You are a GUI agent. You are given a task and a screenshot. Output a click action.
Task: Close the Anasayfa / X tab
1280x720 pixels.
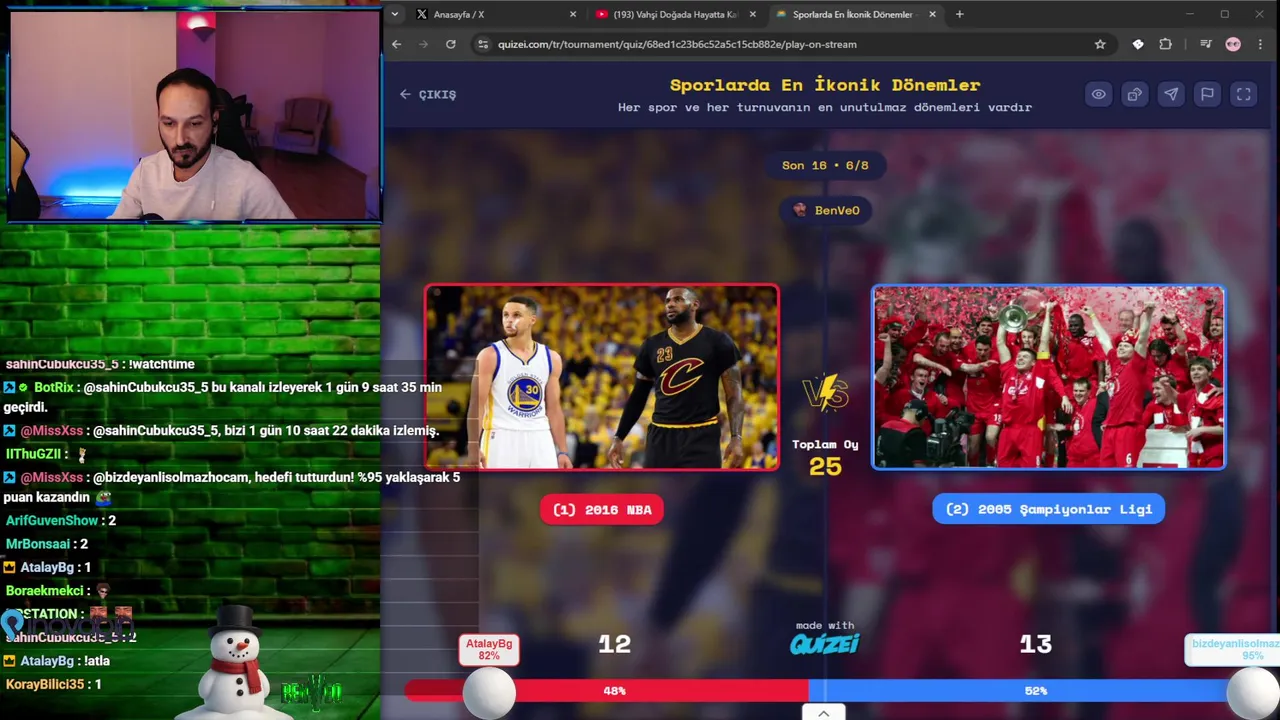573,14
